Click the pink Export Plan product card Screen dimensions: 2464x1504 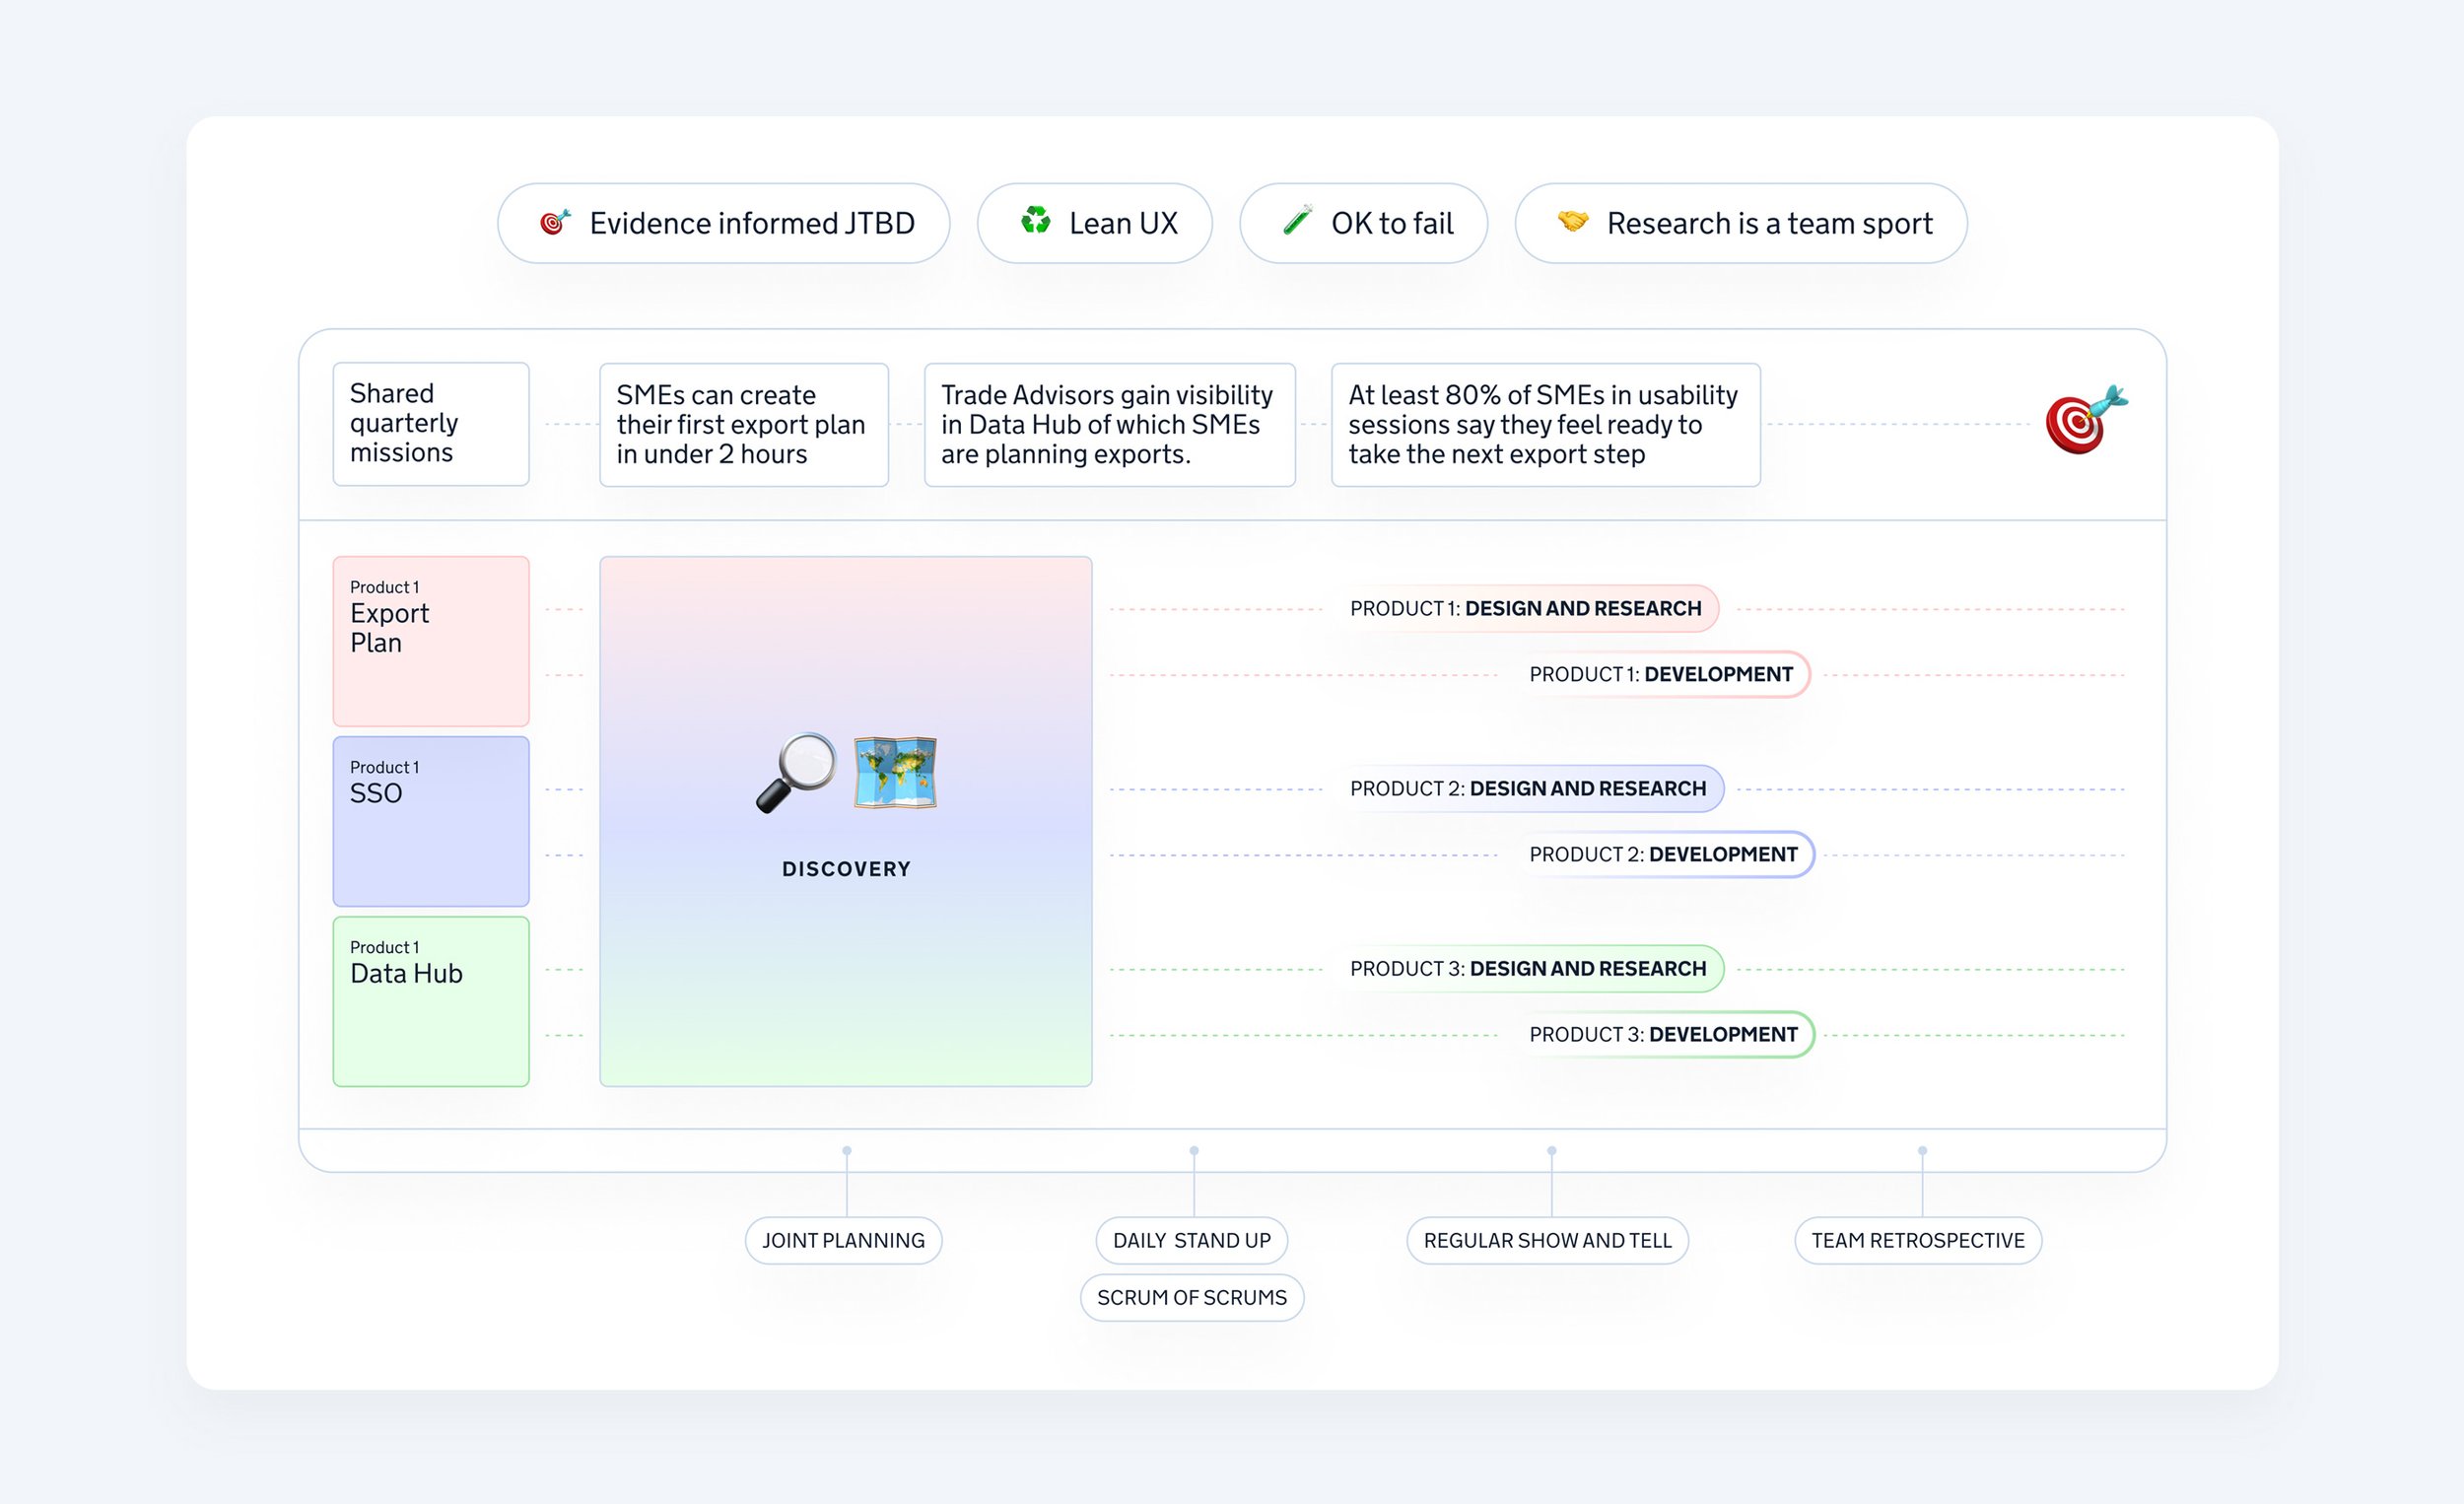tap(431, 641)
